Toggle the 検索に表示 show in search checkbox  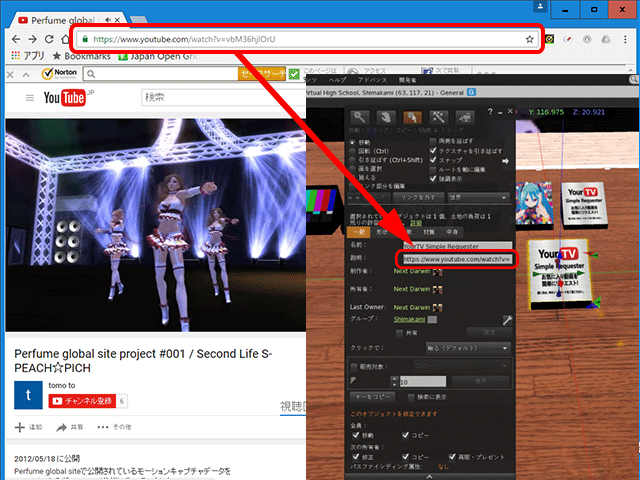pos(411,397)
